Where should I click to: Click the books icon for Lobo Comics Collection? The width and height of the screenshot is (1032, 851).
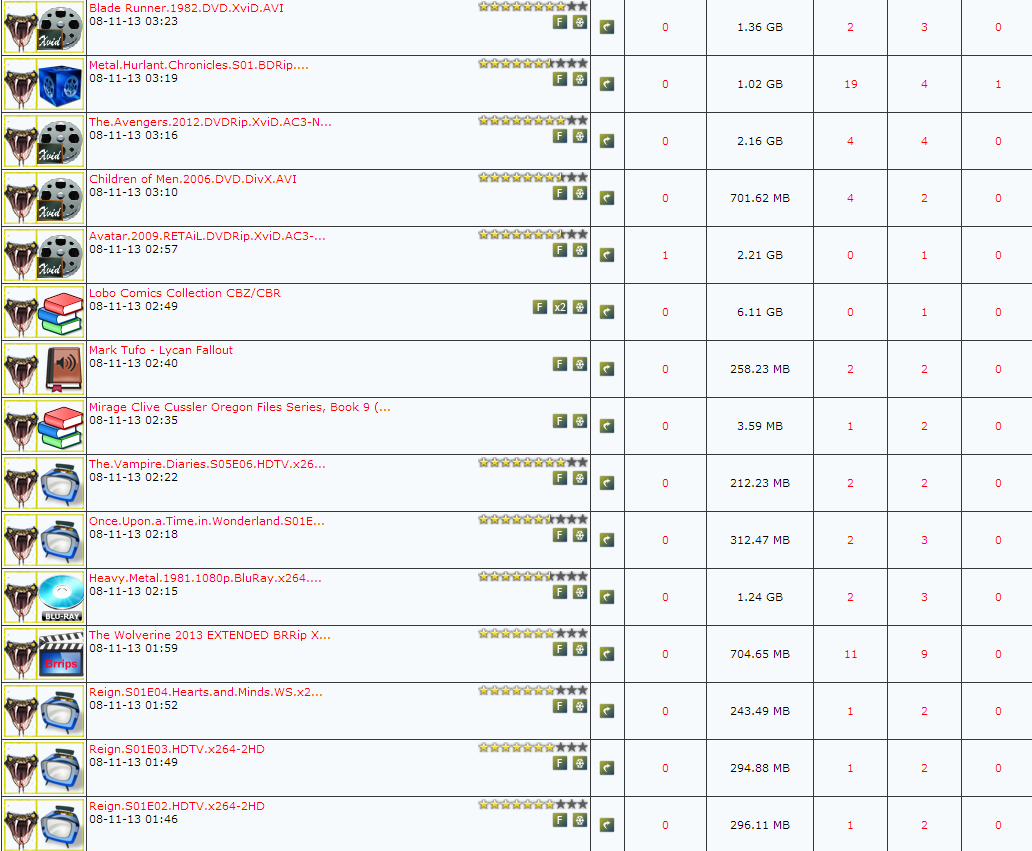coord(61,312)
